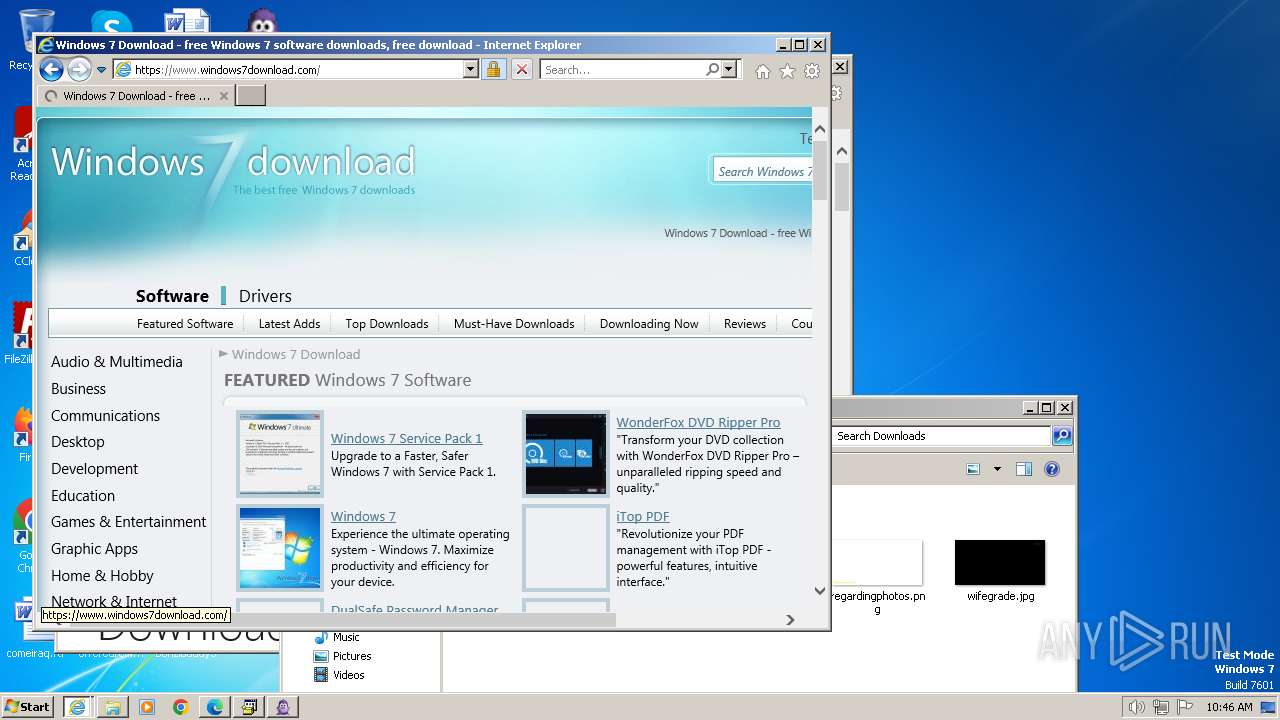The height and width of the screenshot is (720, 1280).
Task: Click the IE Search box
Action: 622,70
